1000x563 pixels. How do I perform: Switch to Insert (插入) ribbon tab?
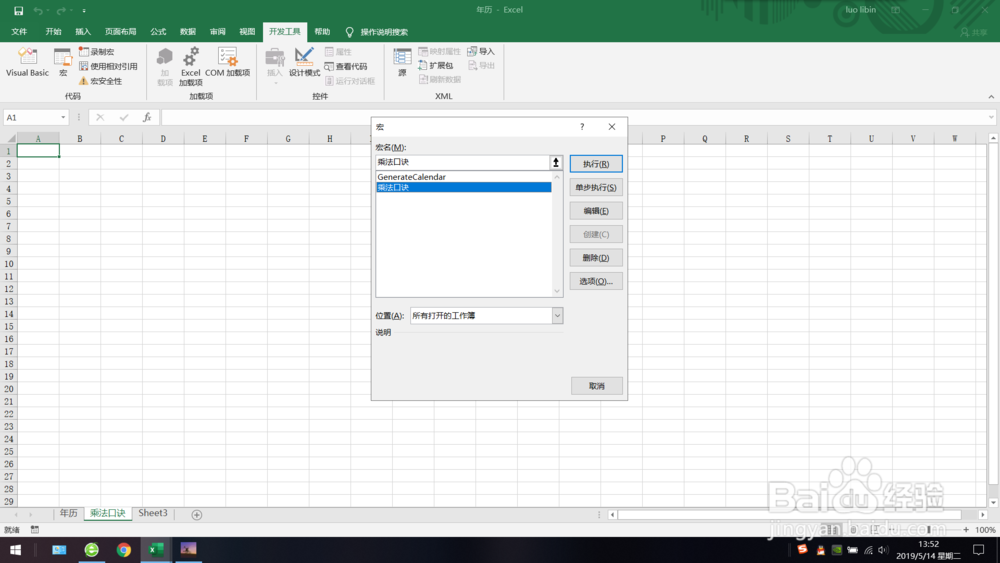[83, 32]
